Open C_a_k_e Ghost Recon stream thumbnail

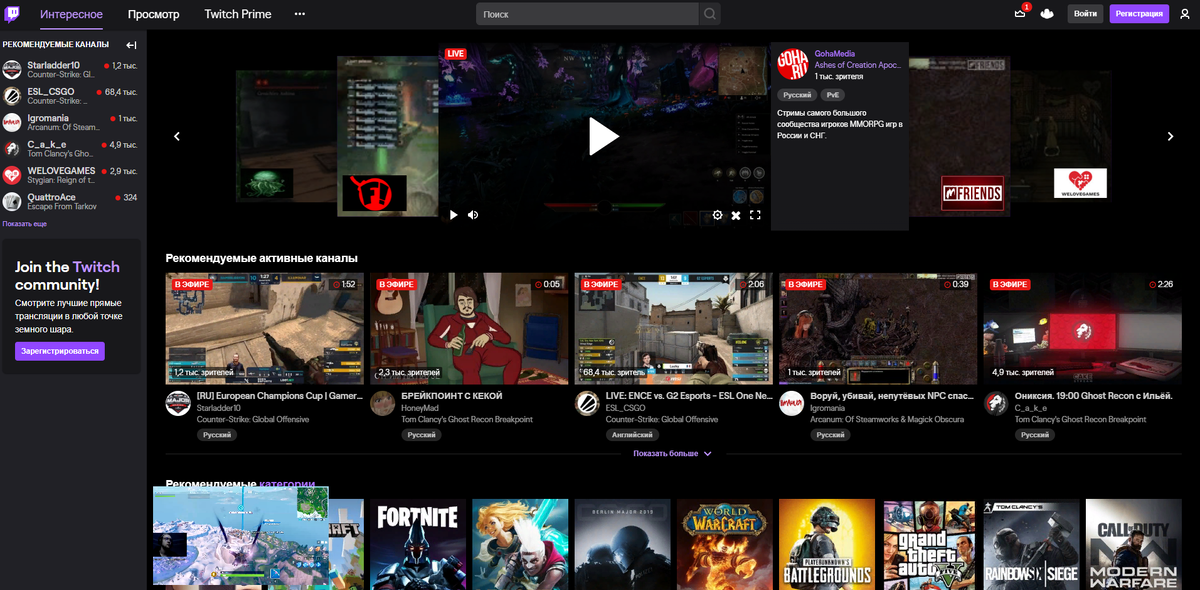click(x=1081, y=329)
